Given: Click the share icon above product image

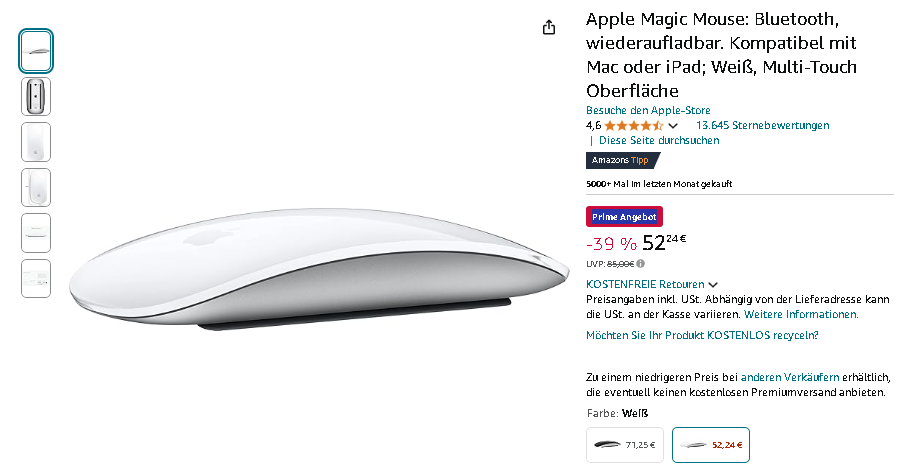Looking at the screenshot, I should click(x=549, y=27).
